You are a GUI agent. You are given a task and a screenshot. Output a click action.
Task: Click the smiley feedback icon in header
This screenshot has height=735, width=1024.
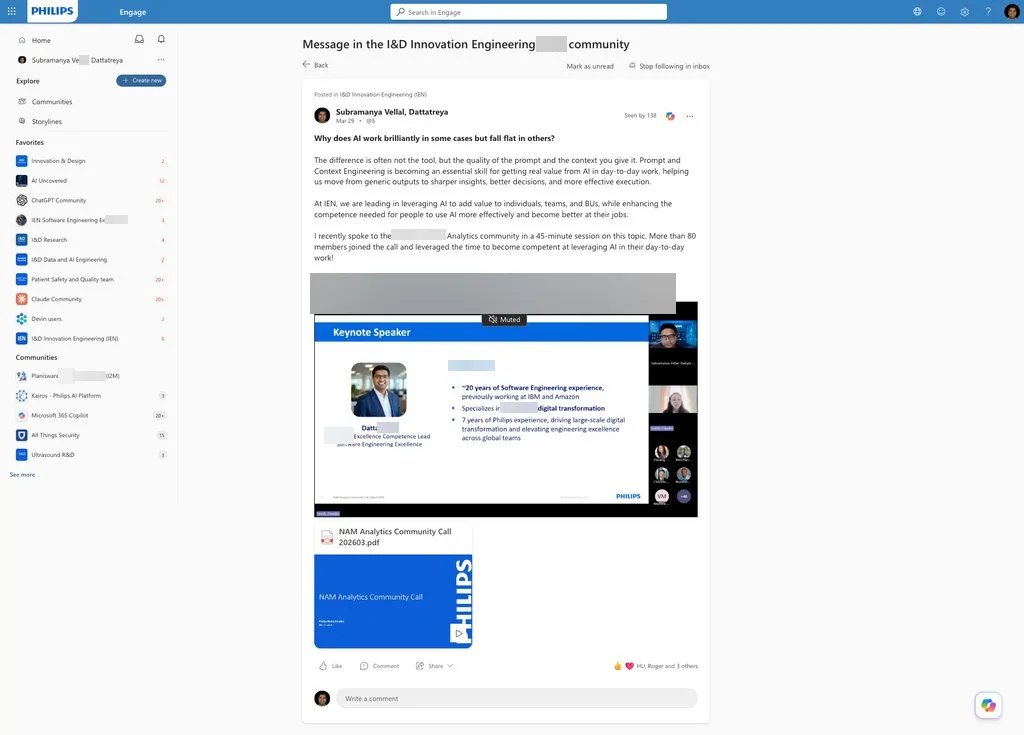[941, 11]
